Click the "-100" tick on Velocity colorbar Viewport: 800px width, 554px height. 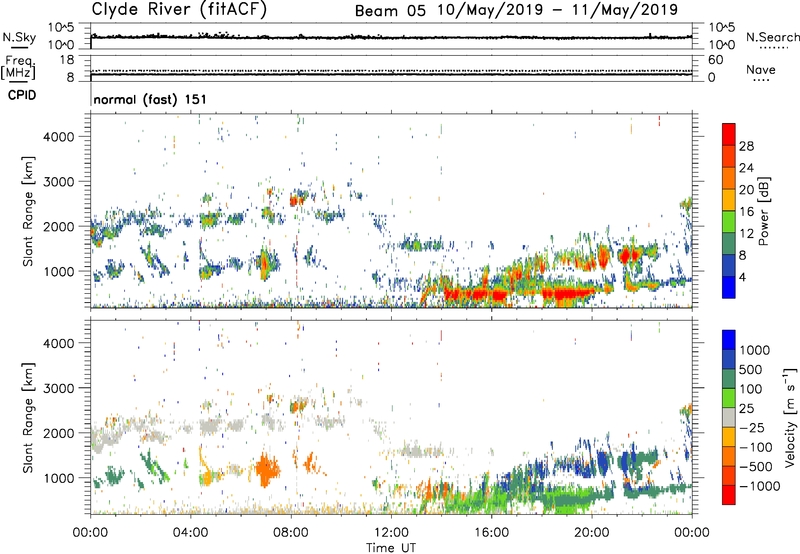[756, 447]
